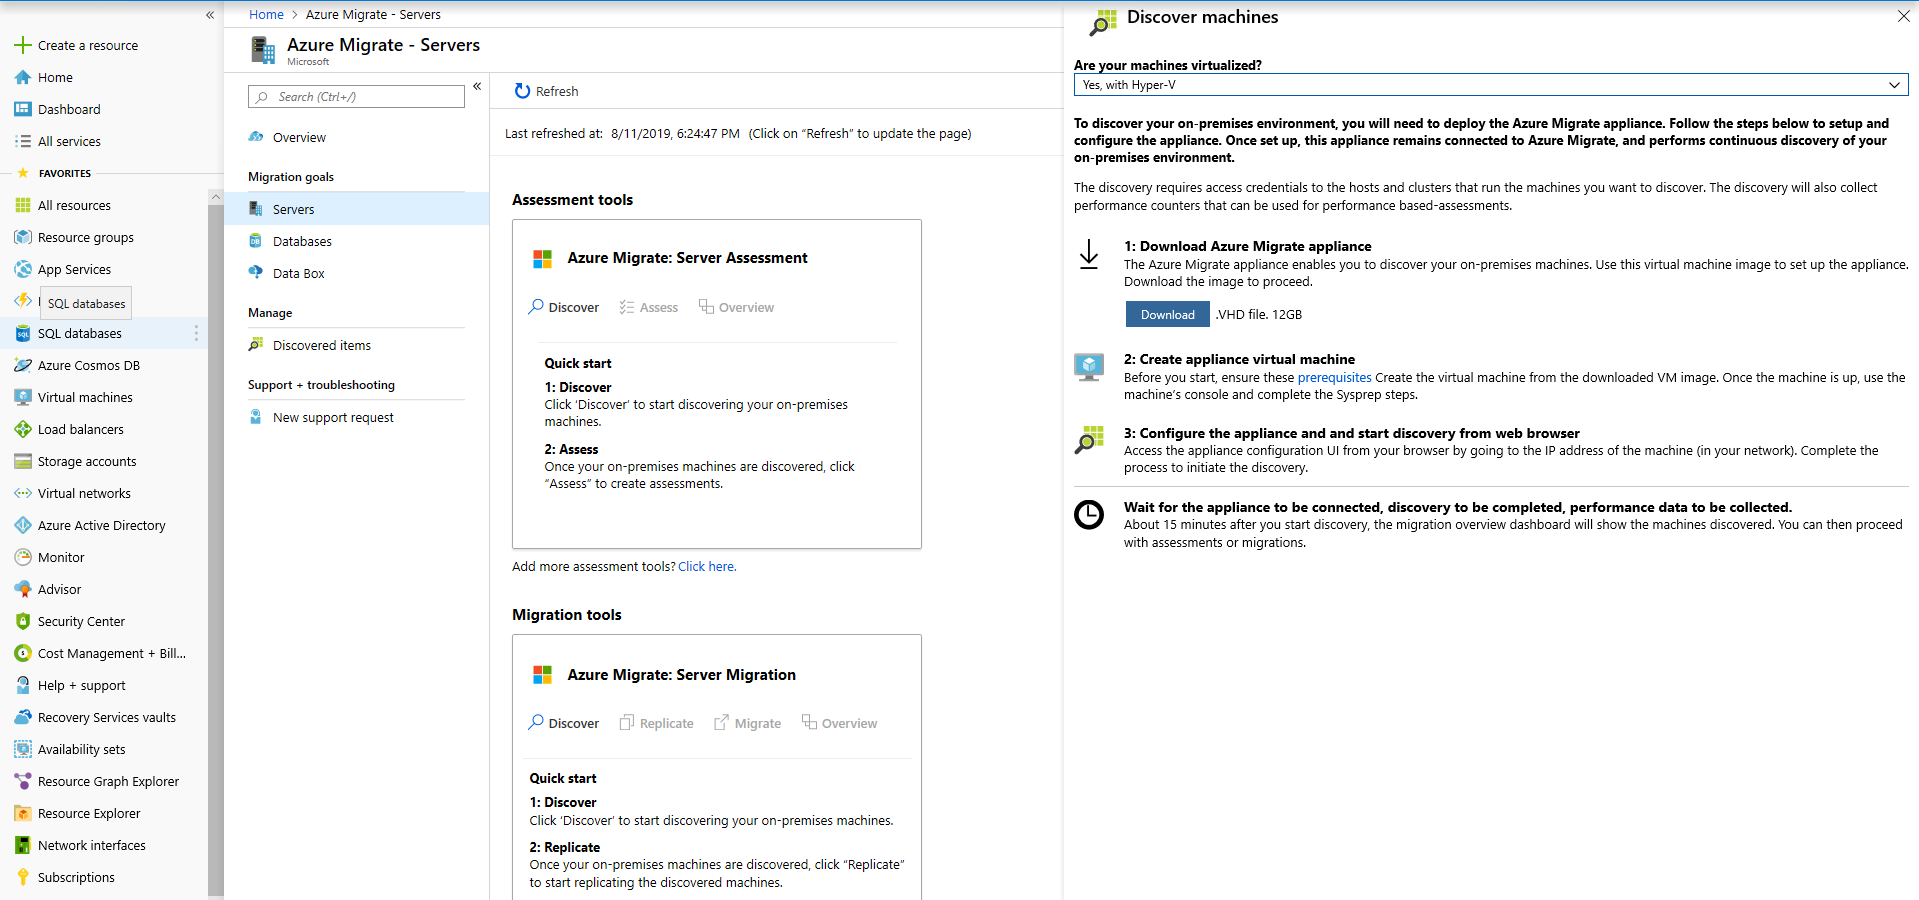This screenshot has height=900, width=1919.
Task: Open Security Center from the sidebar
Action: 81,621
